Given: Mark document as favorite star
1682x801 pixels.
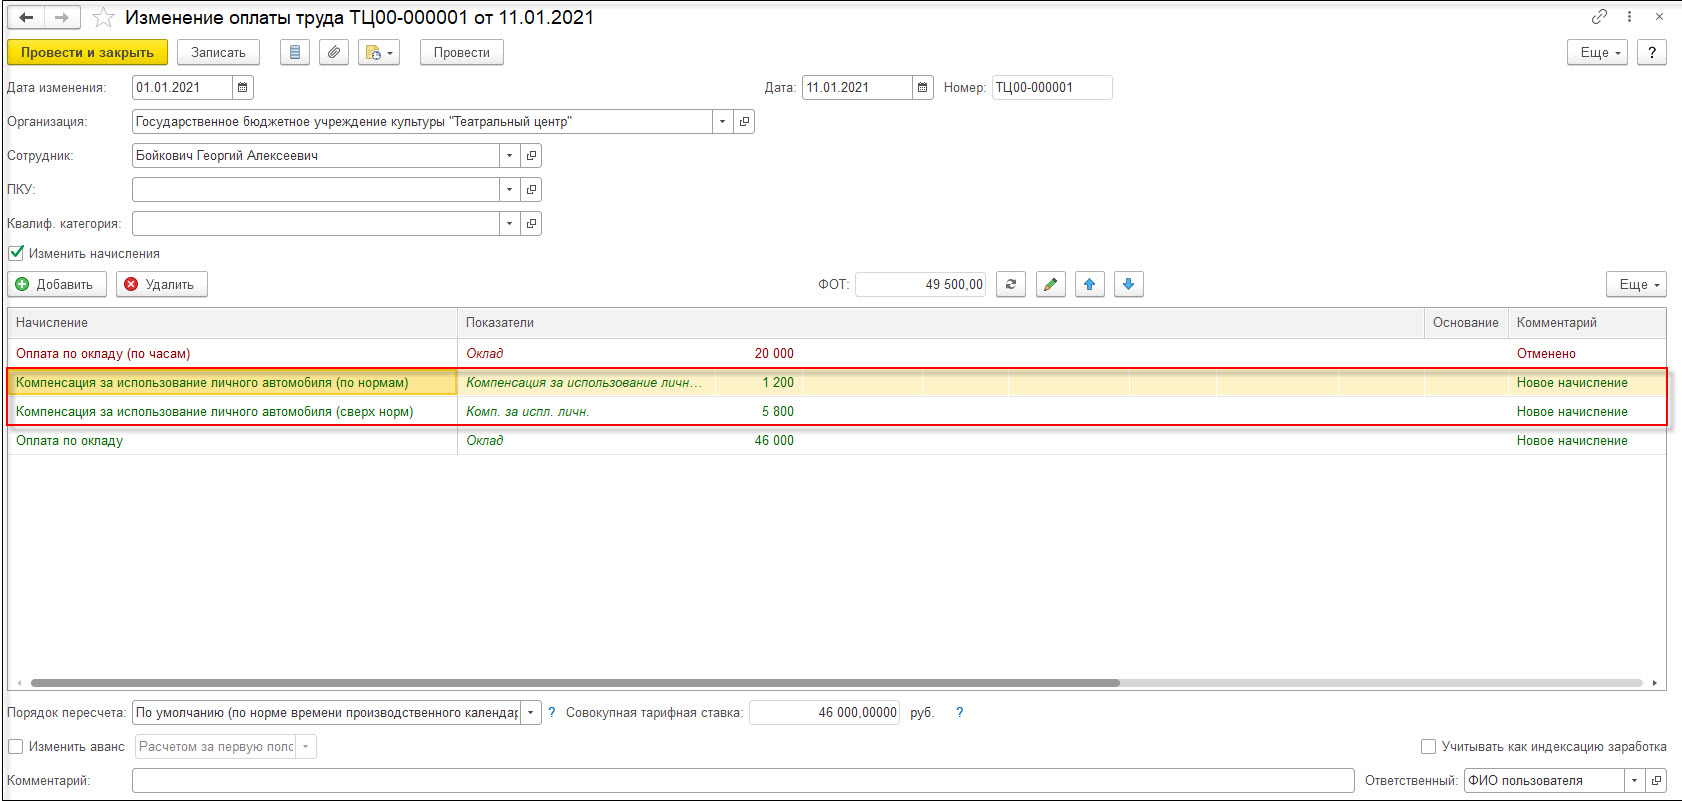Looking at the screenshot, I should point(103,17).
